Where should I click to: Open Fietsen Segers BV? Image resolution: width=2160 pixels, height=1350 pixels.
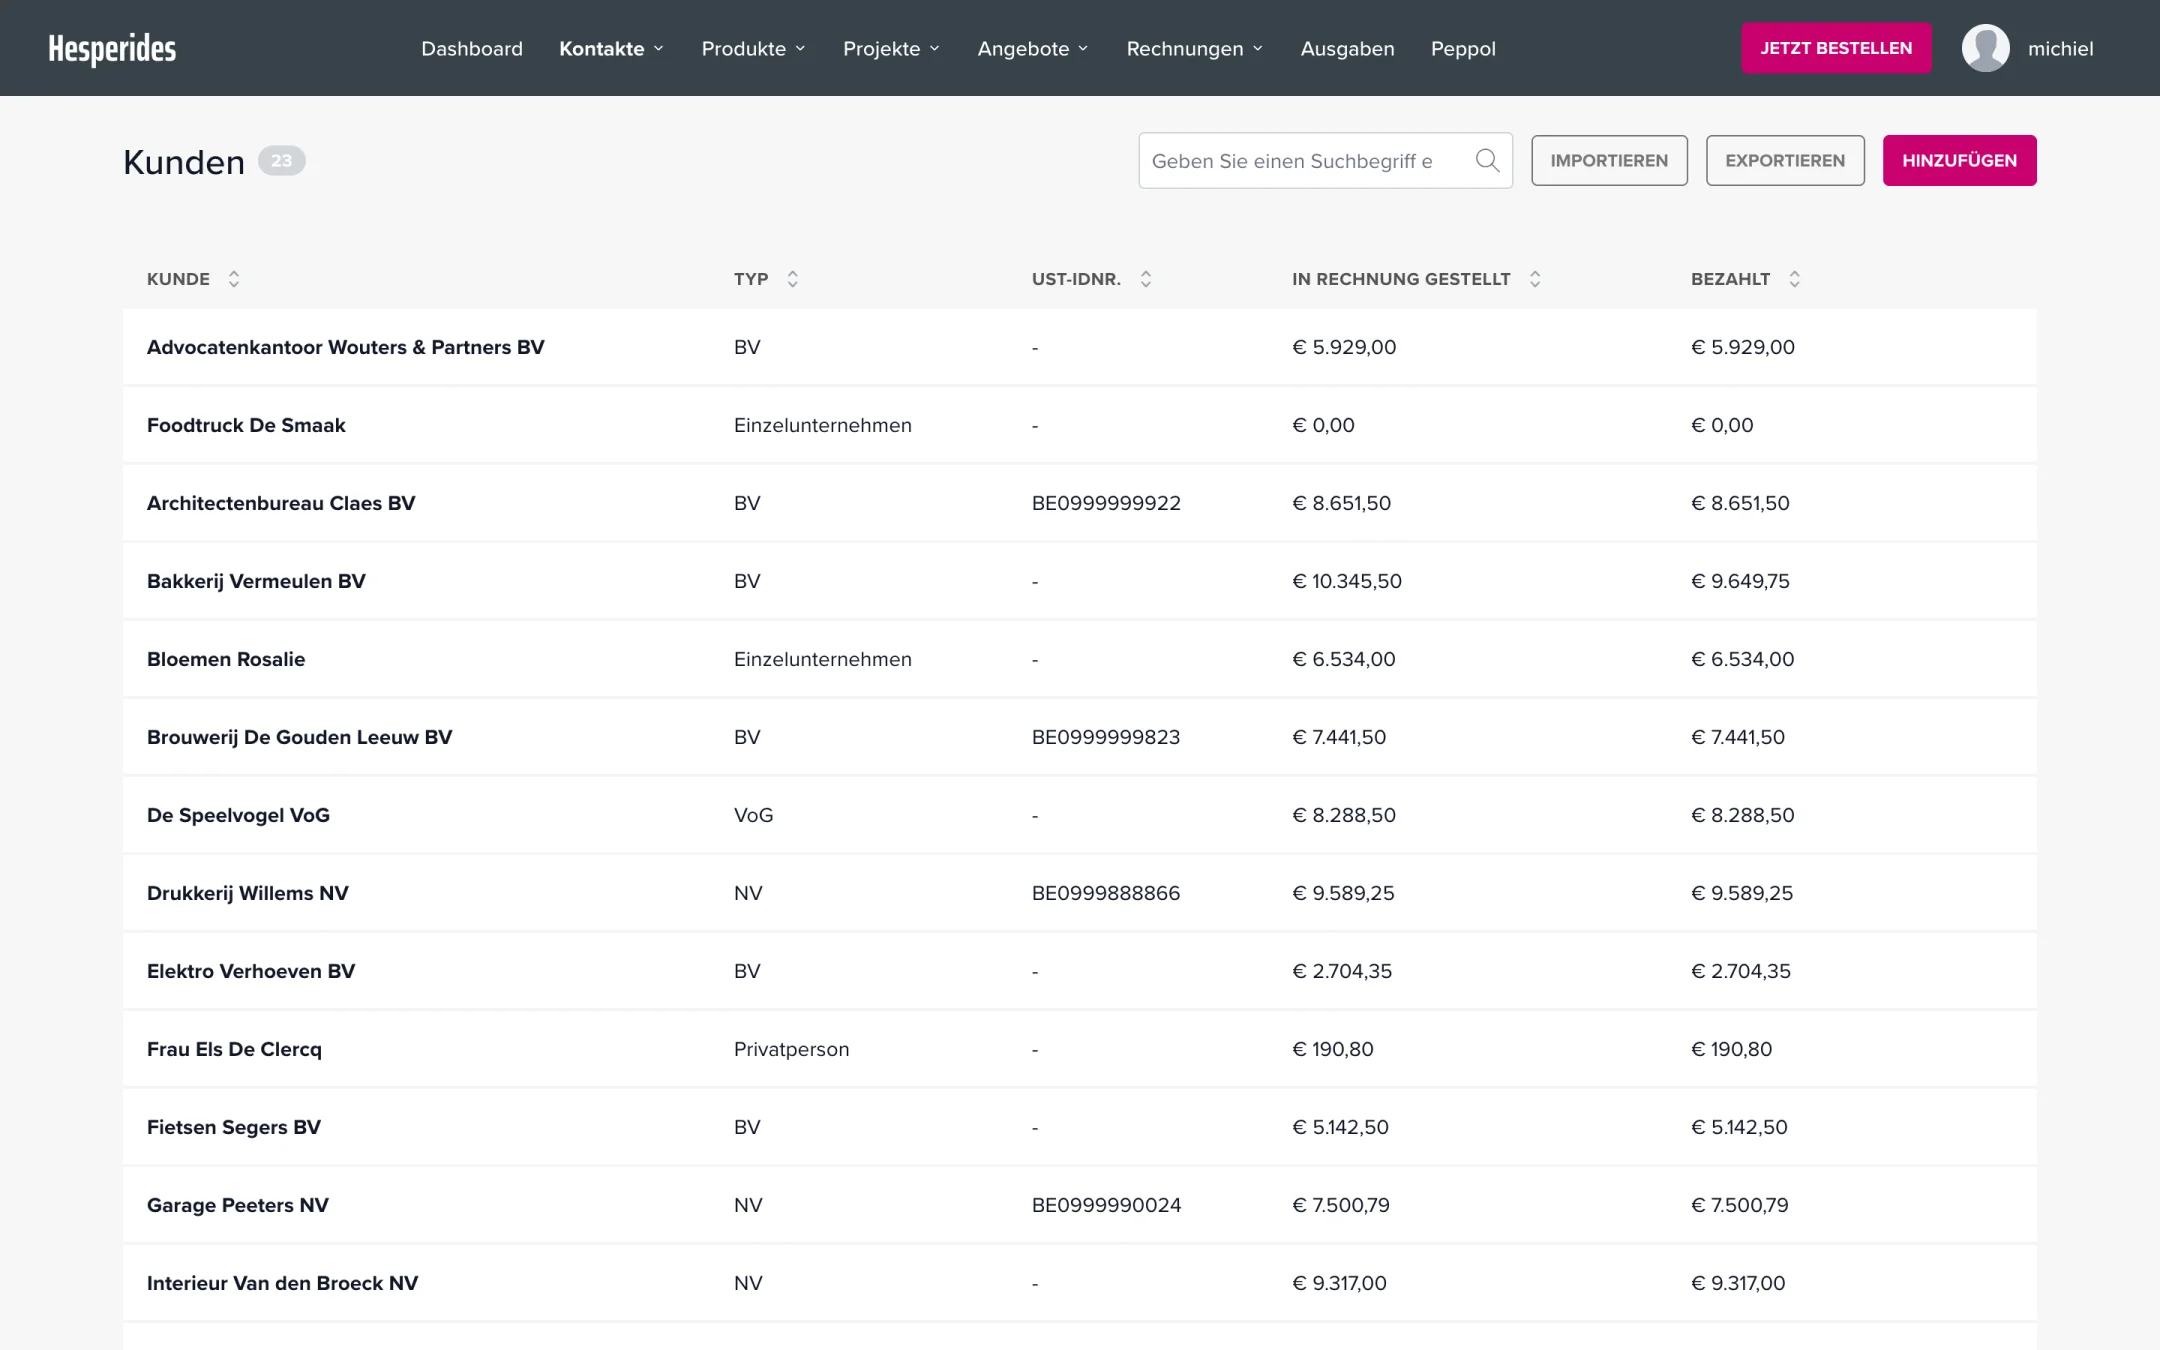click(x=234, y=1127)
